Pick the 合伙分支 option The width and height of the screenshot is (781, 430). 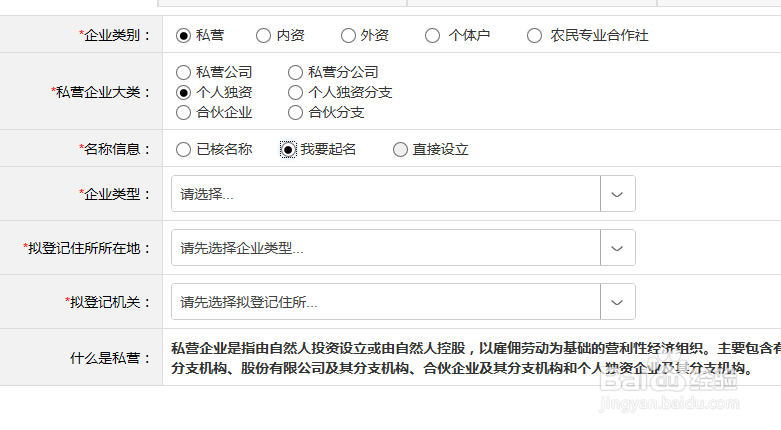click(x=295, y=112)
